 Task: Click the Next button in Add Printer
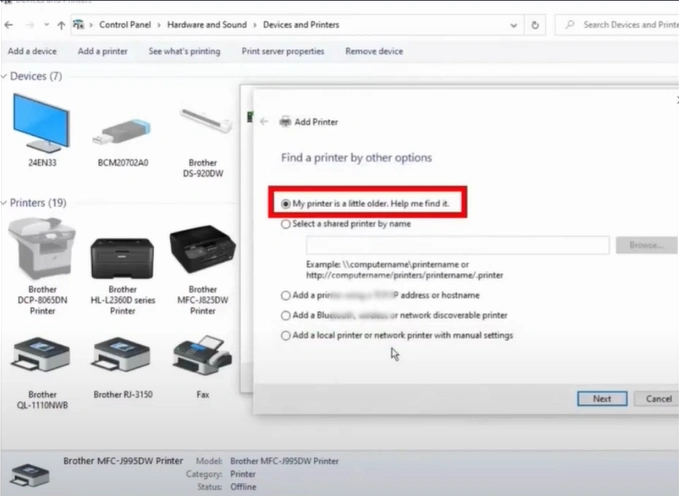point(602,398)
